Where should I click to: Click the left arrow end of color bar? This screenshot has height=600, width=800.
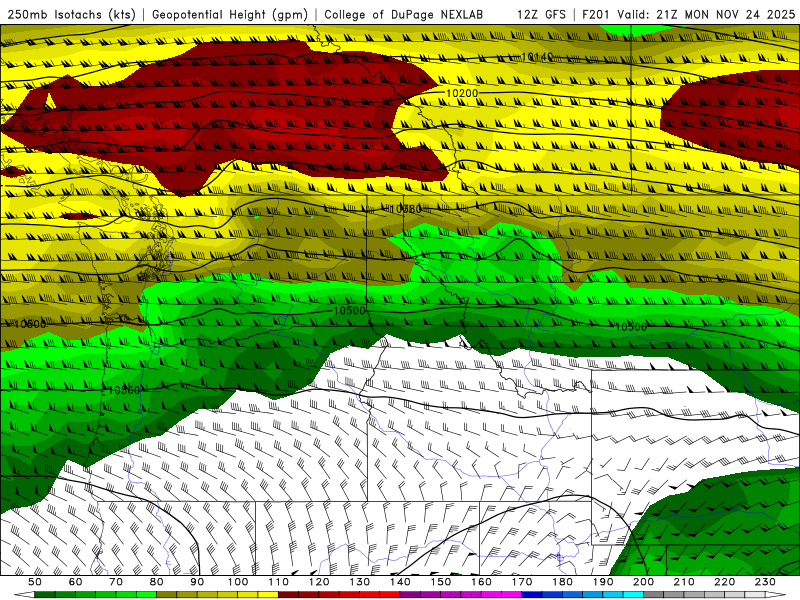click(x=24, y=595)
